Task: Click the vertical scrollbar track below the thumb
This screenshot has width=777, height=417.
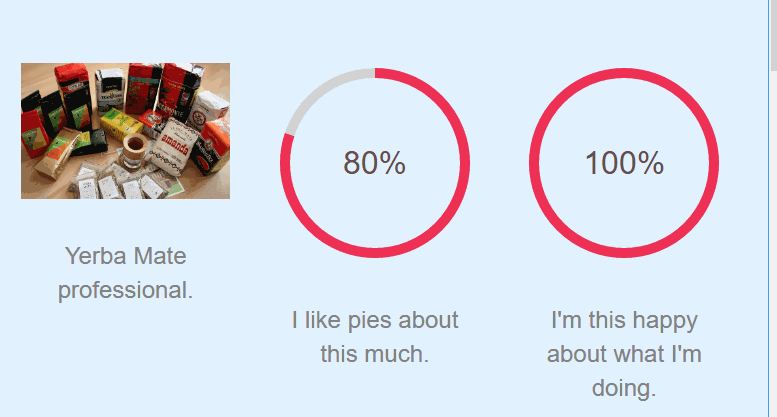Action: pyautogui.click(x=774, y=243)
